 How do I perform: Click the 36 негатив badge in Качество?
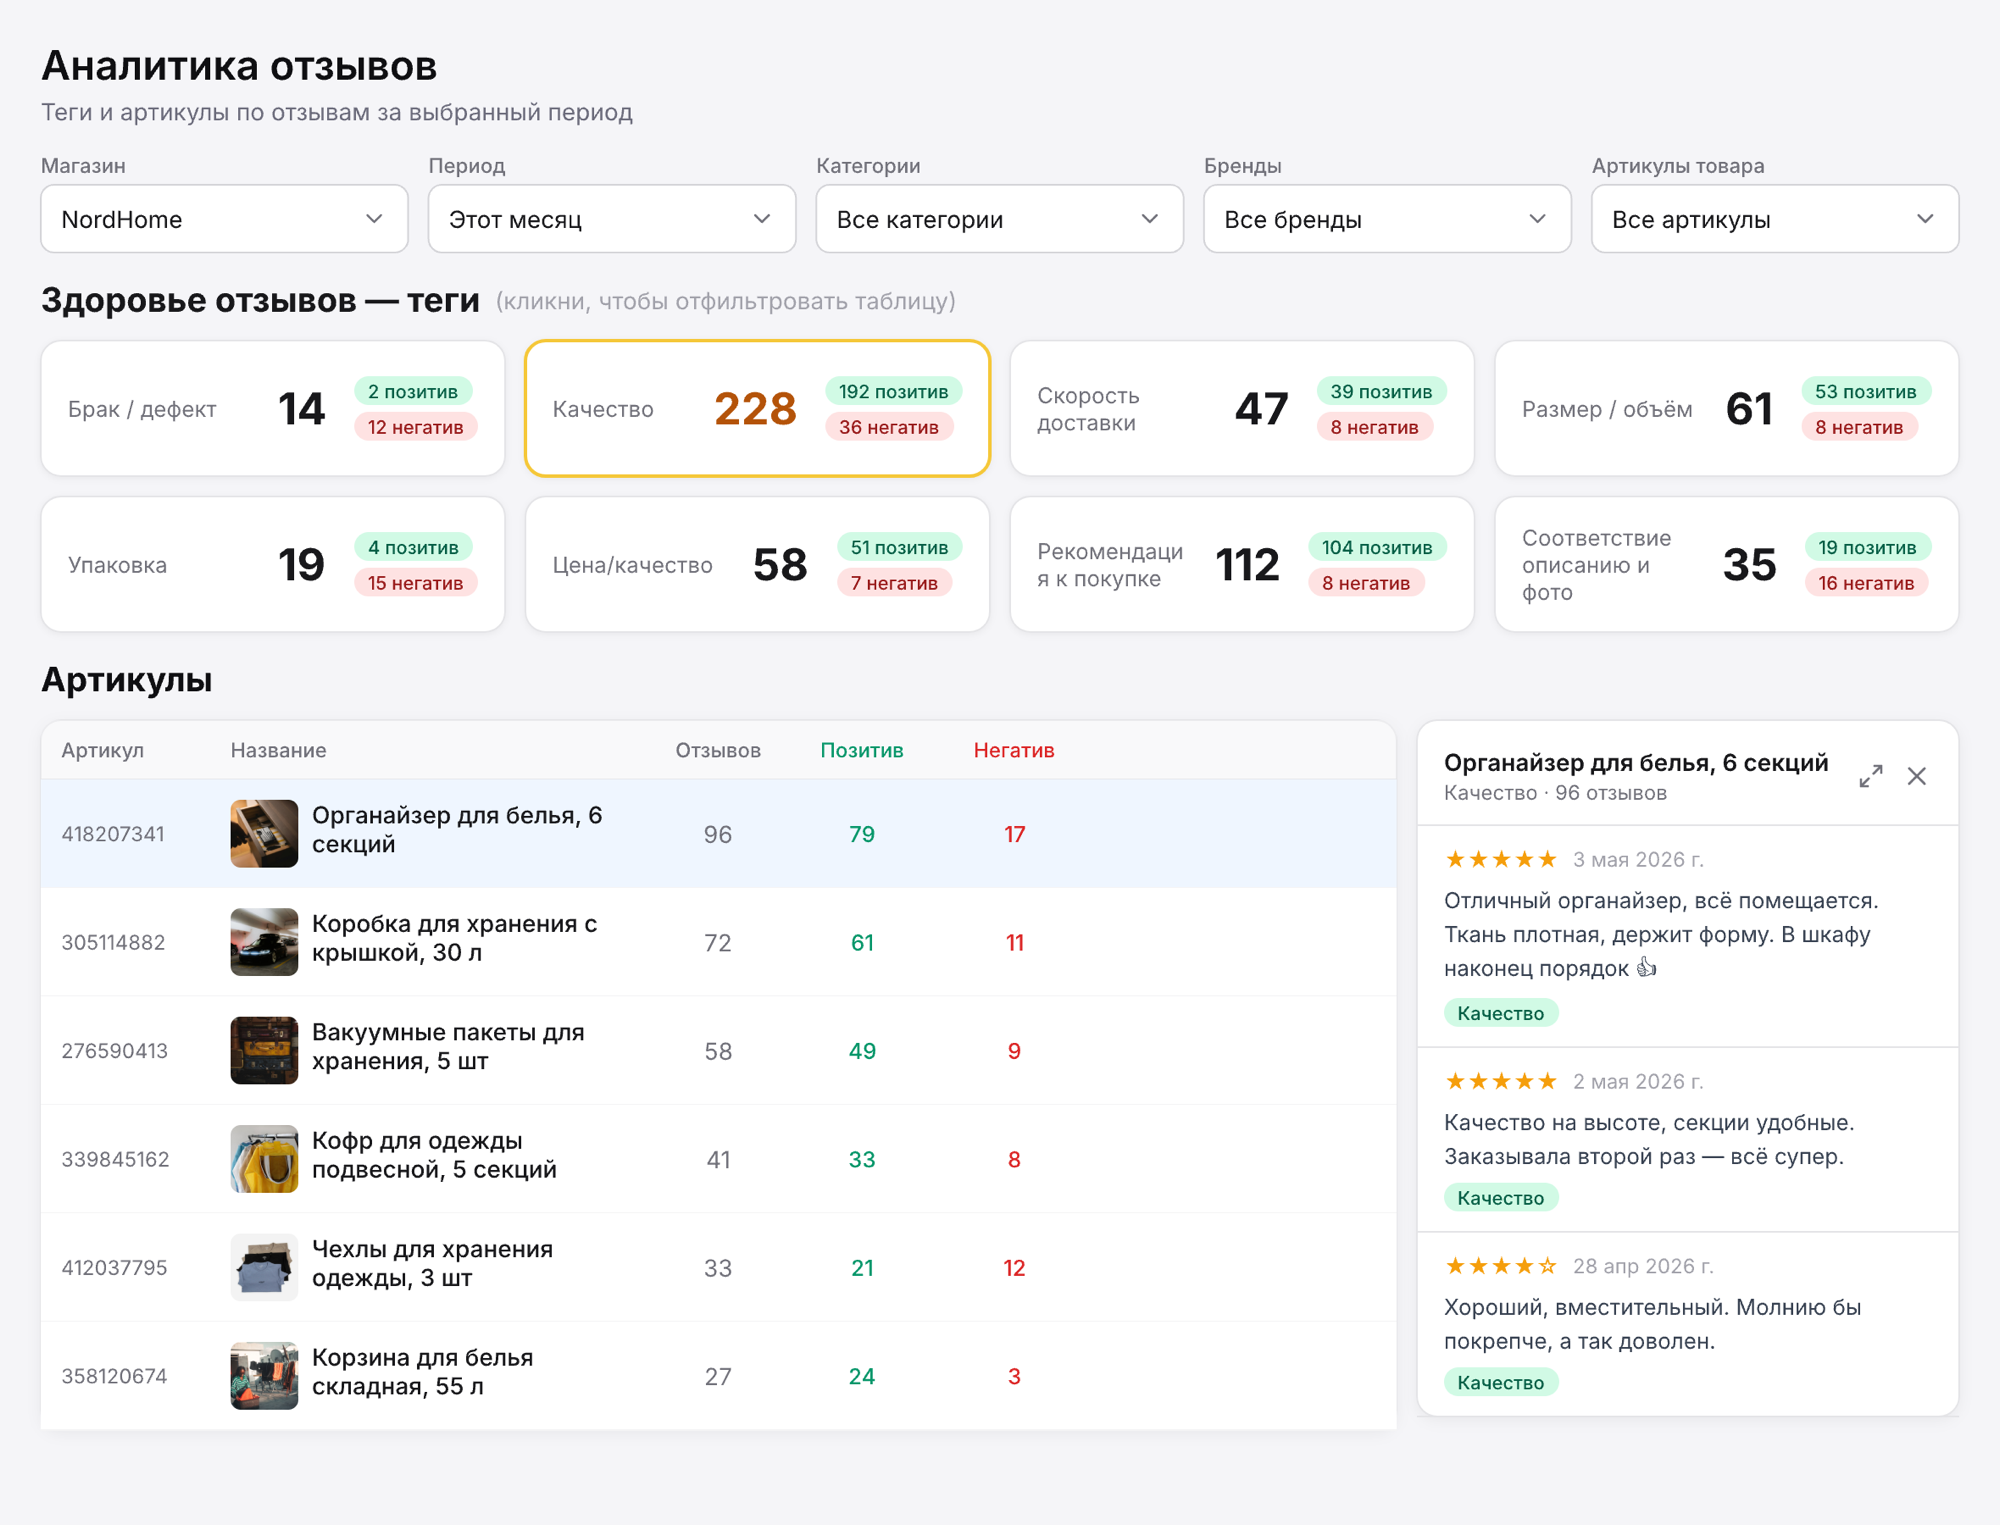pyautogui.click(x=888, y=427)
